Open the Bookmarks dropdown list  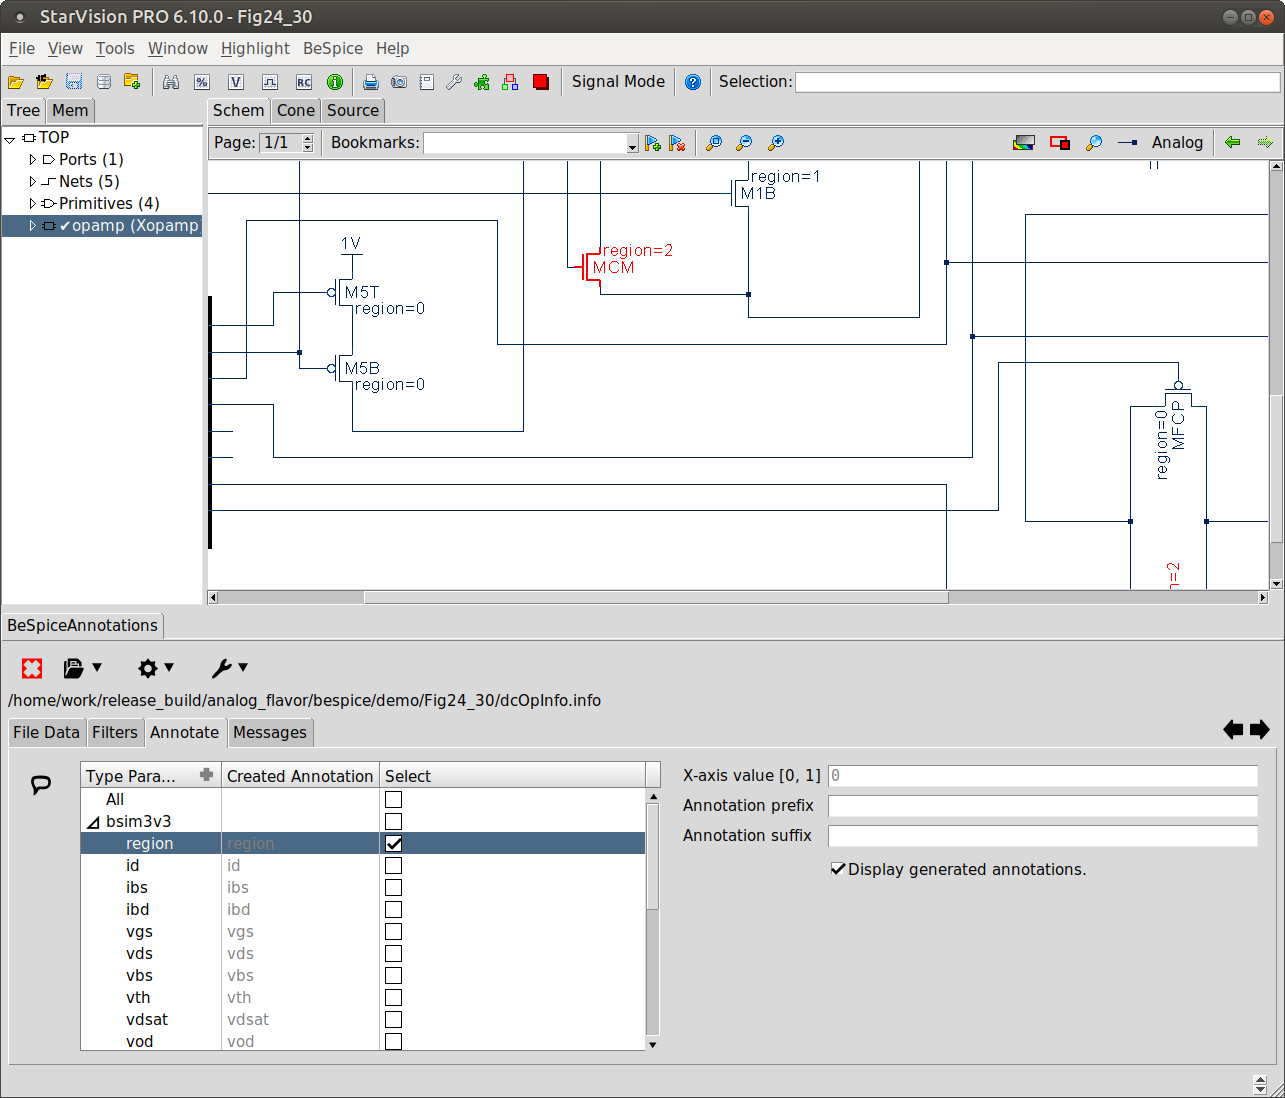click(632, 144)
